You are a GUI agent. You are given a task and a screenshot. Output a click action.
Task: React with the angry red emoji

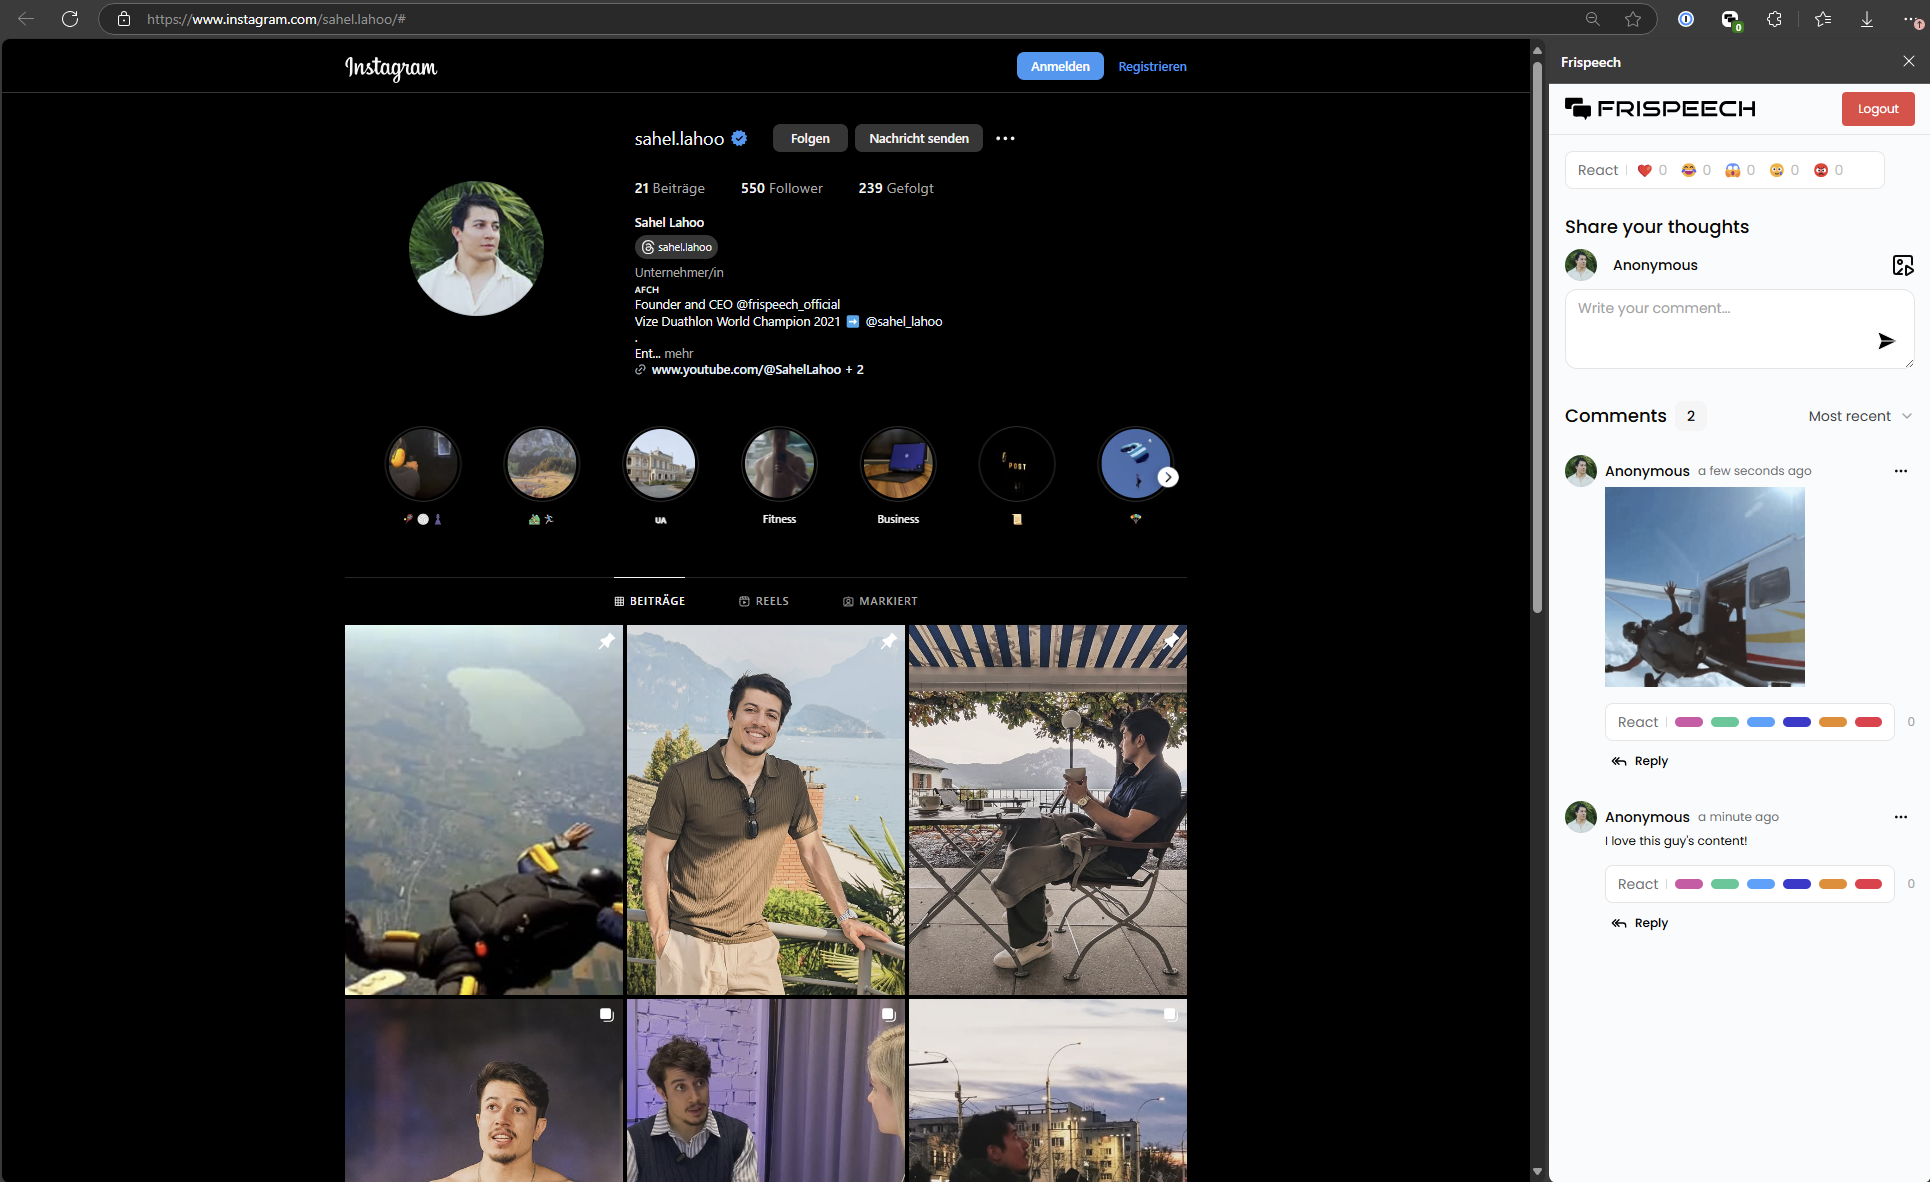pyautogui.click(x=1821, y=170)
